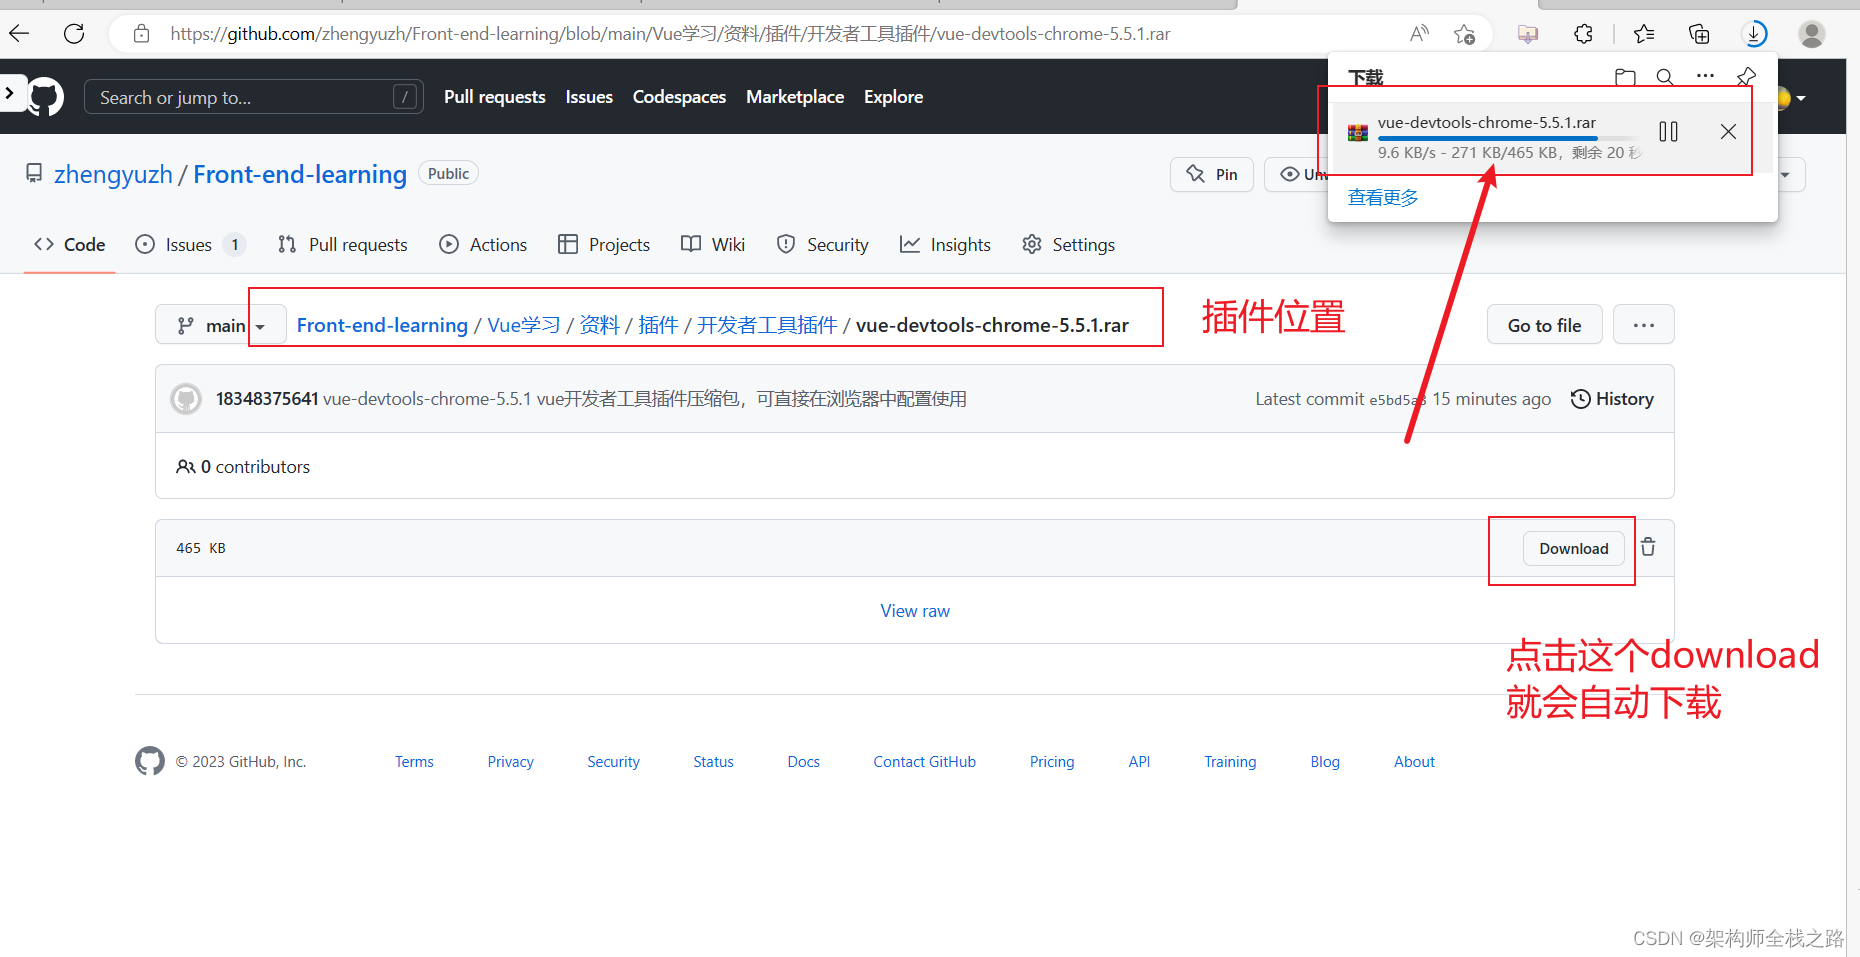Pin the repository with the Pin button
Screen dimensions: 1860x957
click(1212, 174)
